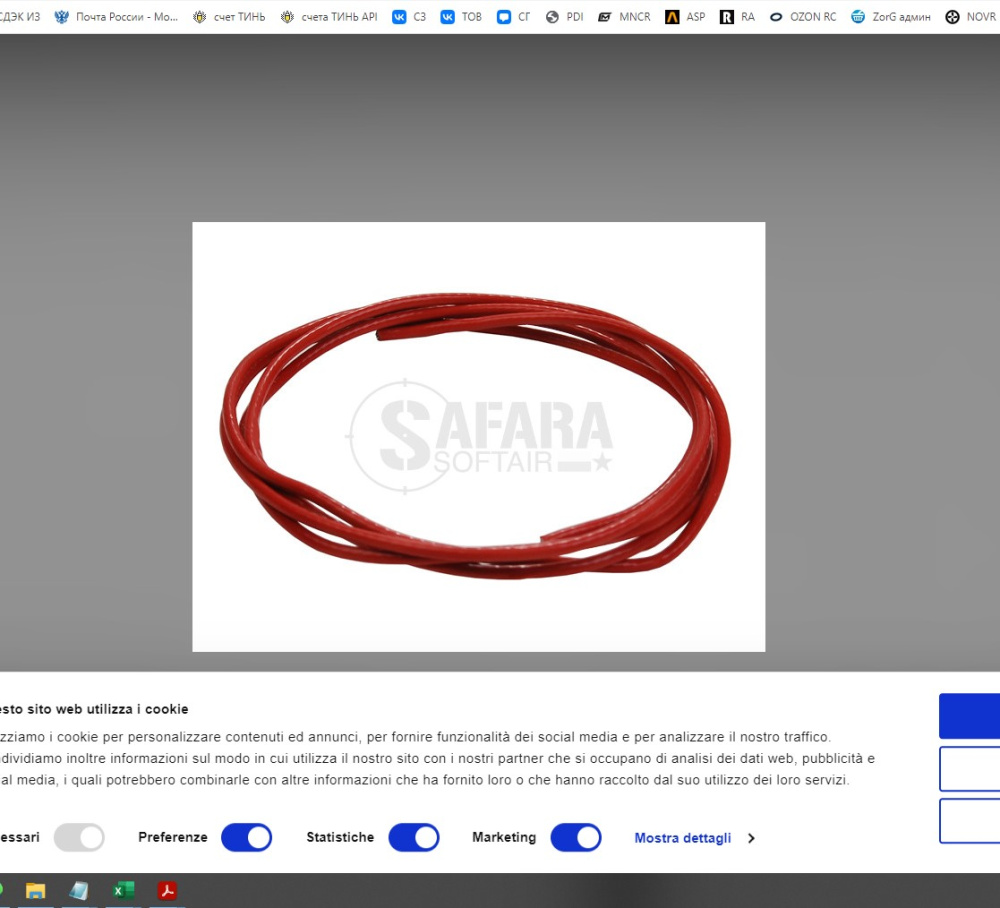Open the MNCR bookmark
This screenshot has height=908, width=1000.
[x=624, y=17]
